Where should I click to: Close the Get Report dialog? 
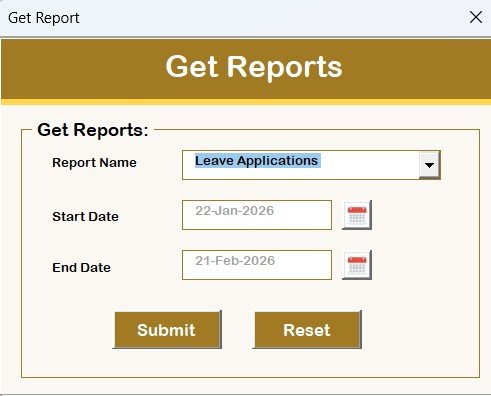point(476,17)
